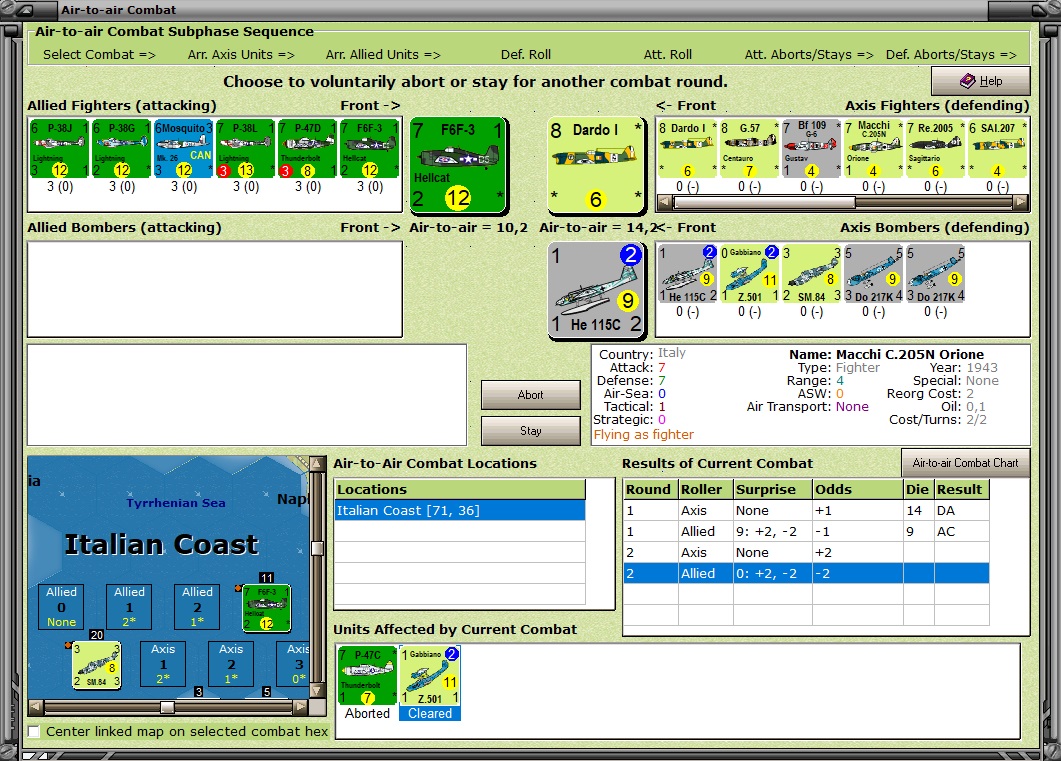Image resolution: width=1061 pixels, height=761 pixels.
Task: Click the Def. Roll subphase step
Action: [x=526, y=55]
